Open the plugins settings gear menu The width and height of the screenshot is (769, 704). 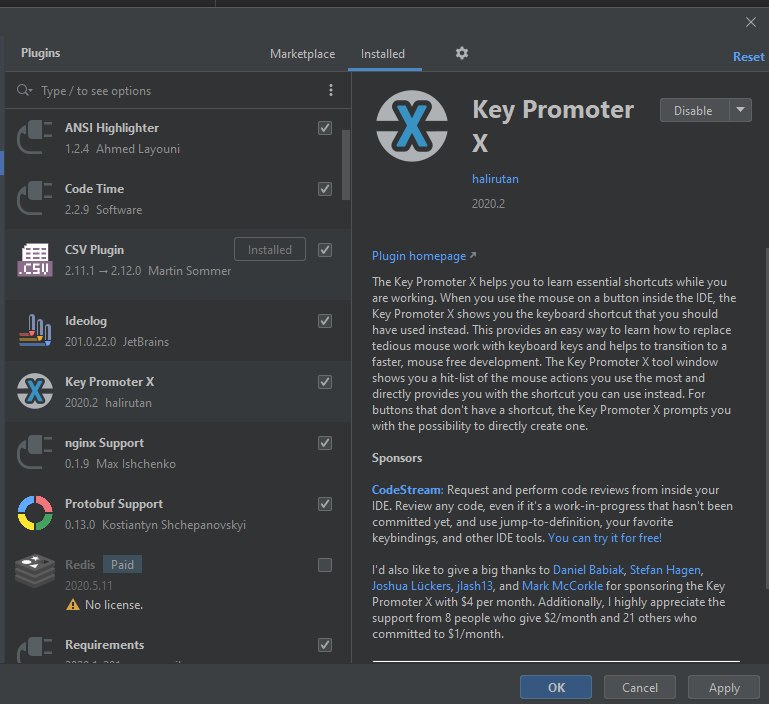point(461,53)
